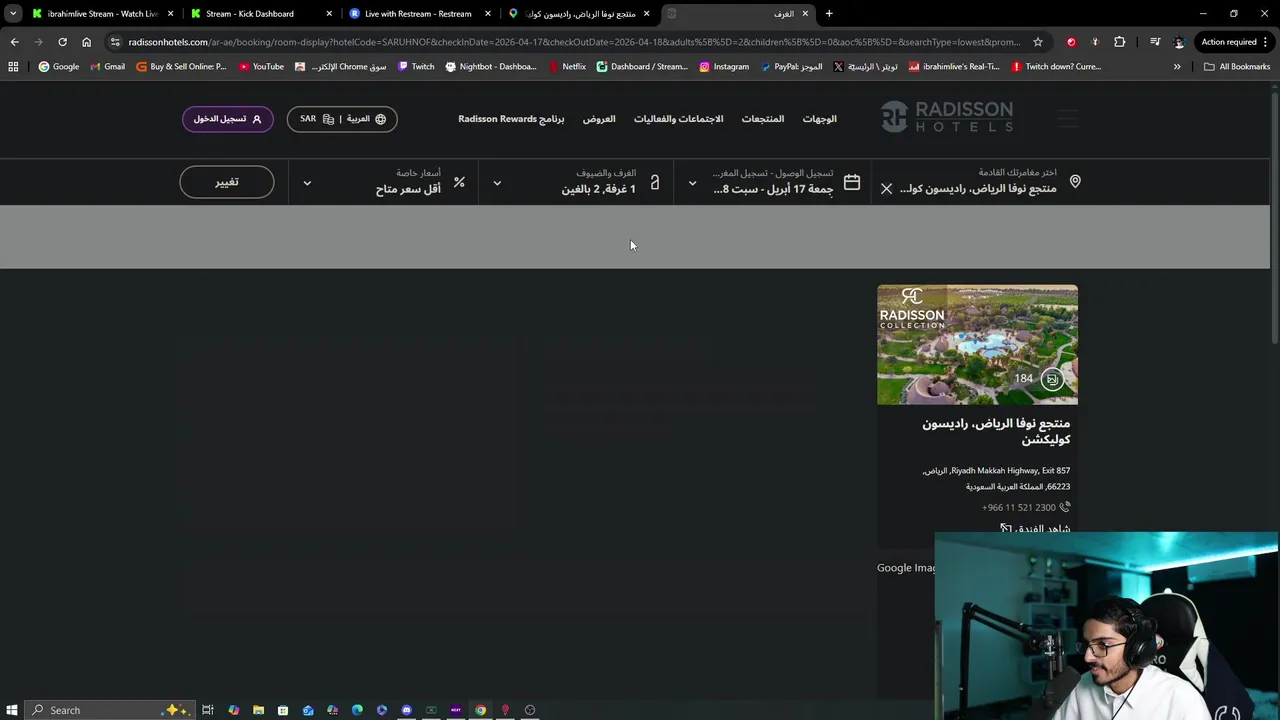Expand the rooms and guests dropdown arrow
Image resolution: width=1280 pixels, height=720 pixels.
pyautogui.click(x=497, y=183)
